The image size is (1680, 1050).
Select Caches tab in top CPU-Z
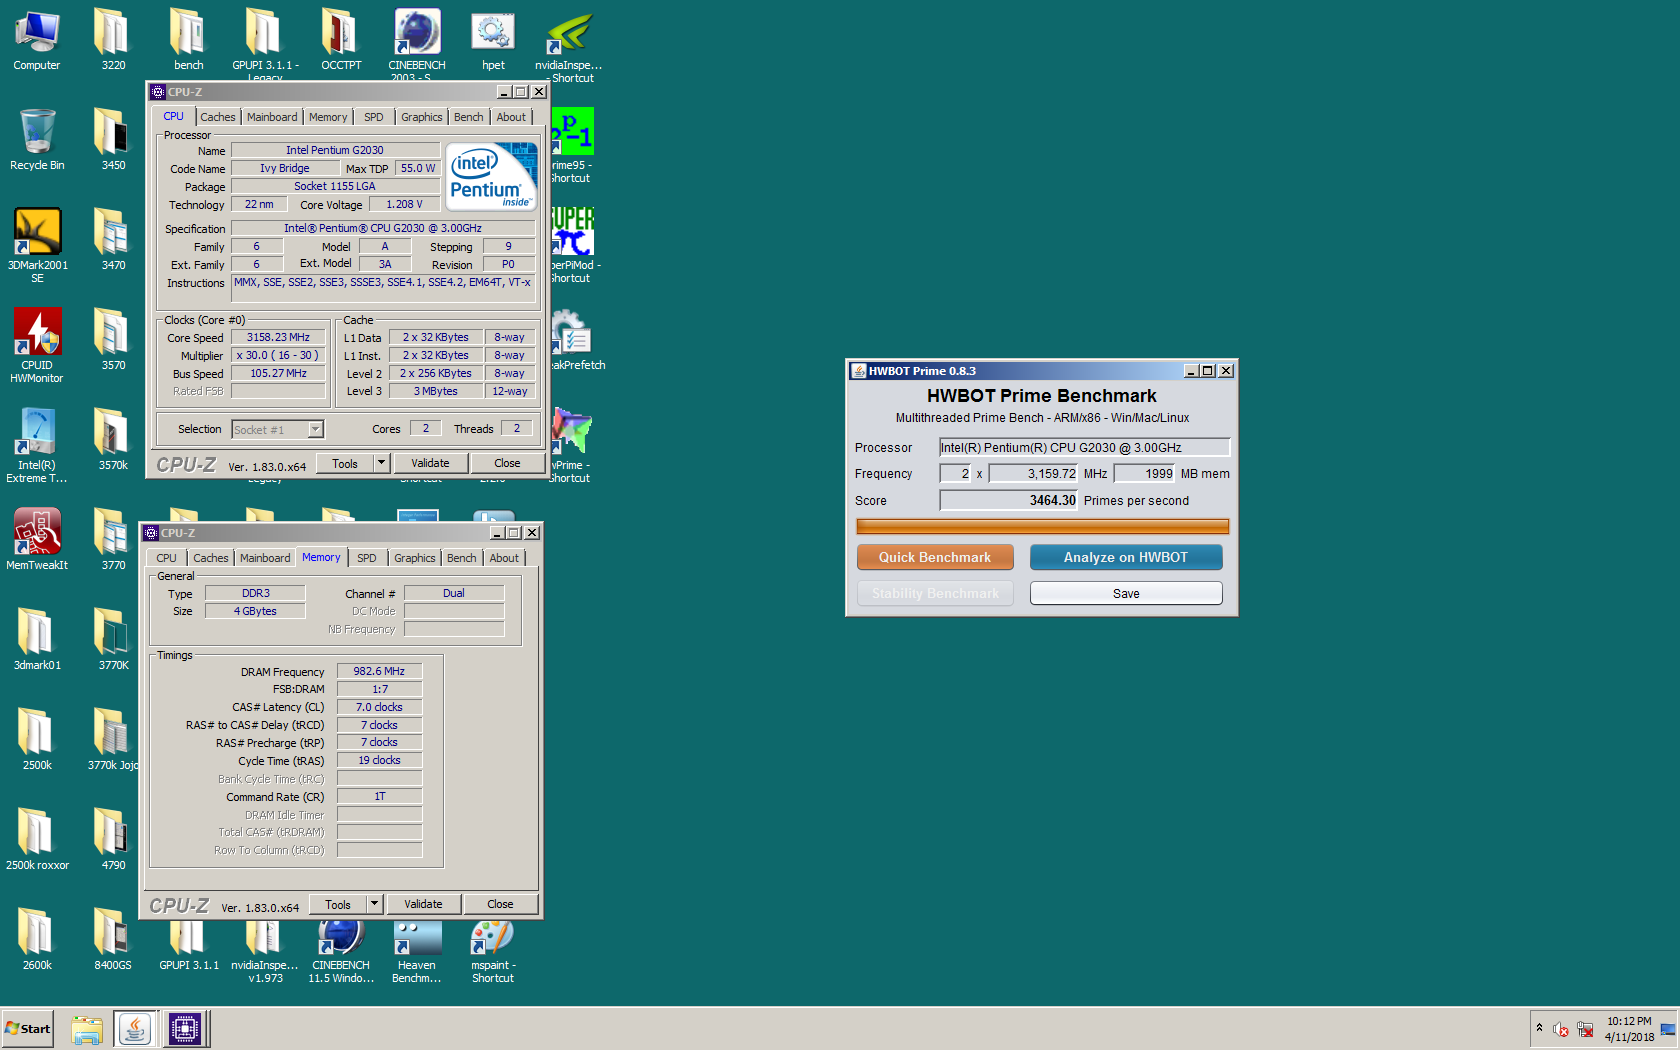coord(217,117)
